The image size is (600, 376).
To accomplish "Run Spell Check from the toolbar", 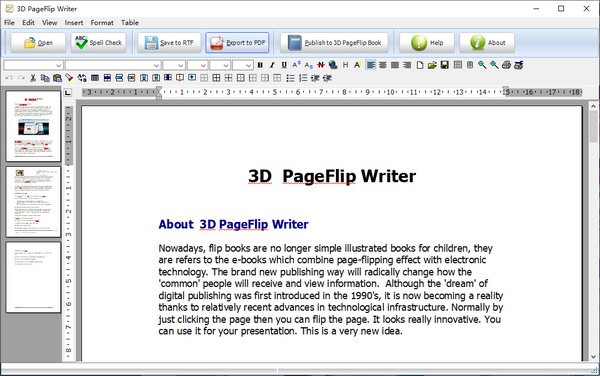I will pos(98,42).
